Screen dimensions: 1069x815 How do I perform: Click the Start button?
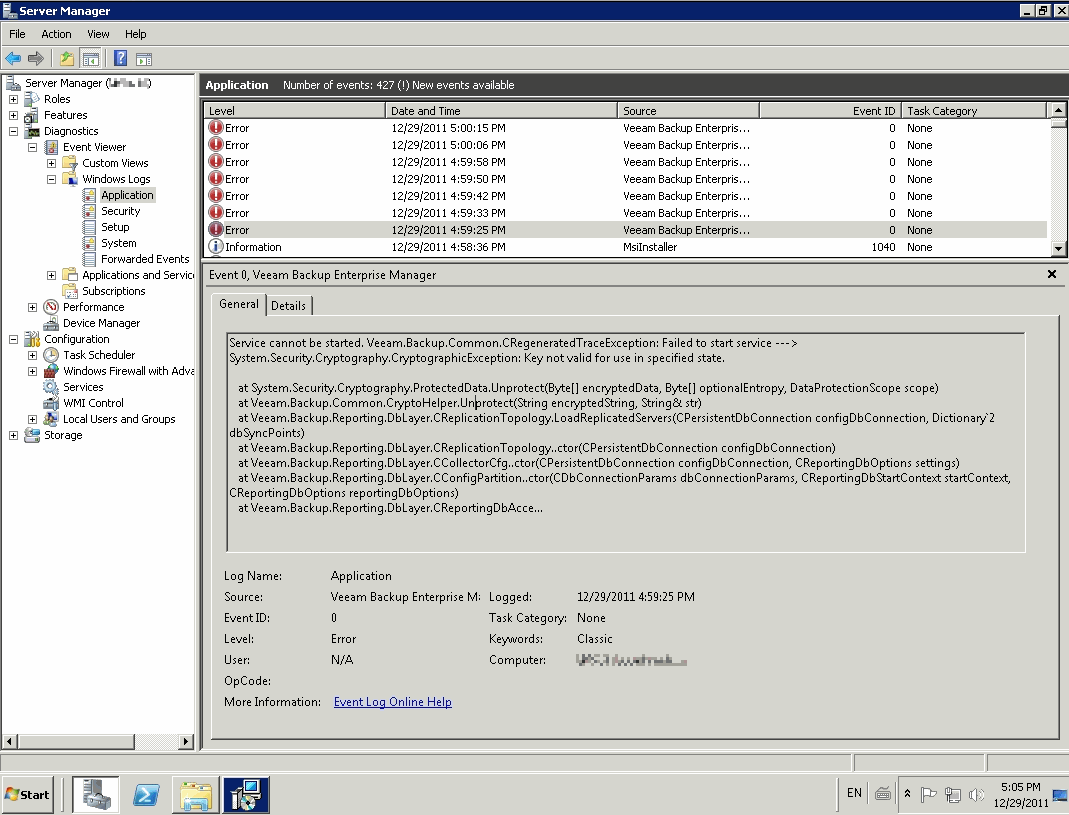[27, 795]
